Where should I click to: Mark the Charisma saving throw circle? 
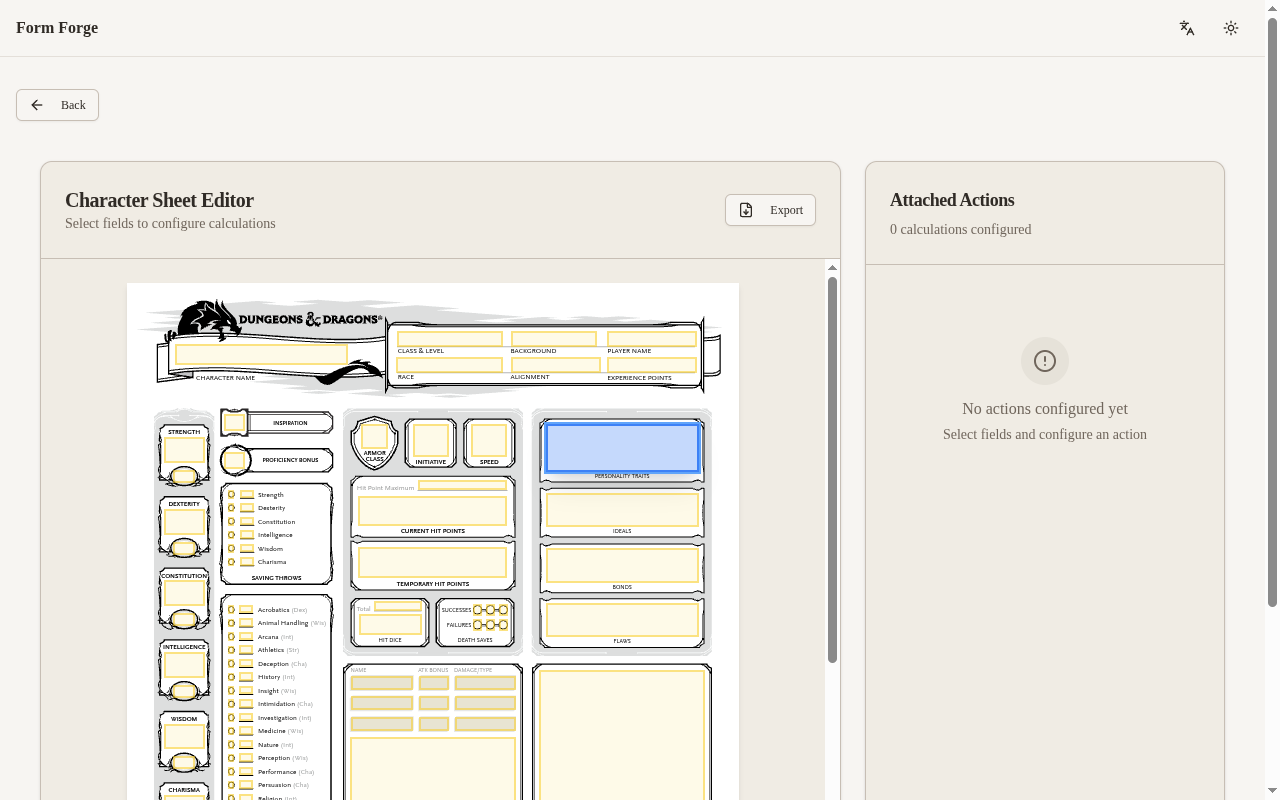coord(231,562)
